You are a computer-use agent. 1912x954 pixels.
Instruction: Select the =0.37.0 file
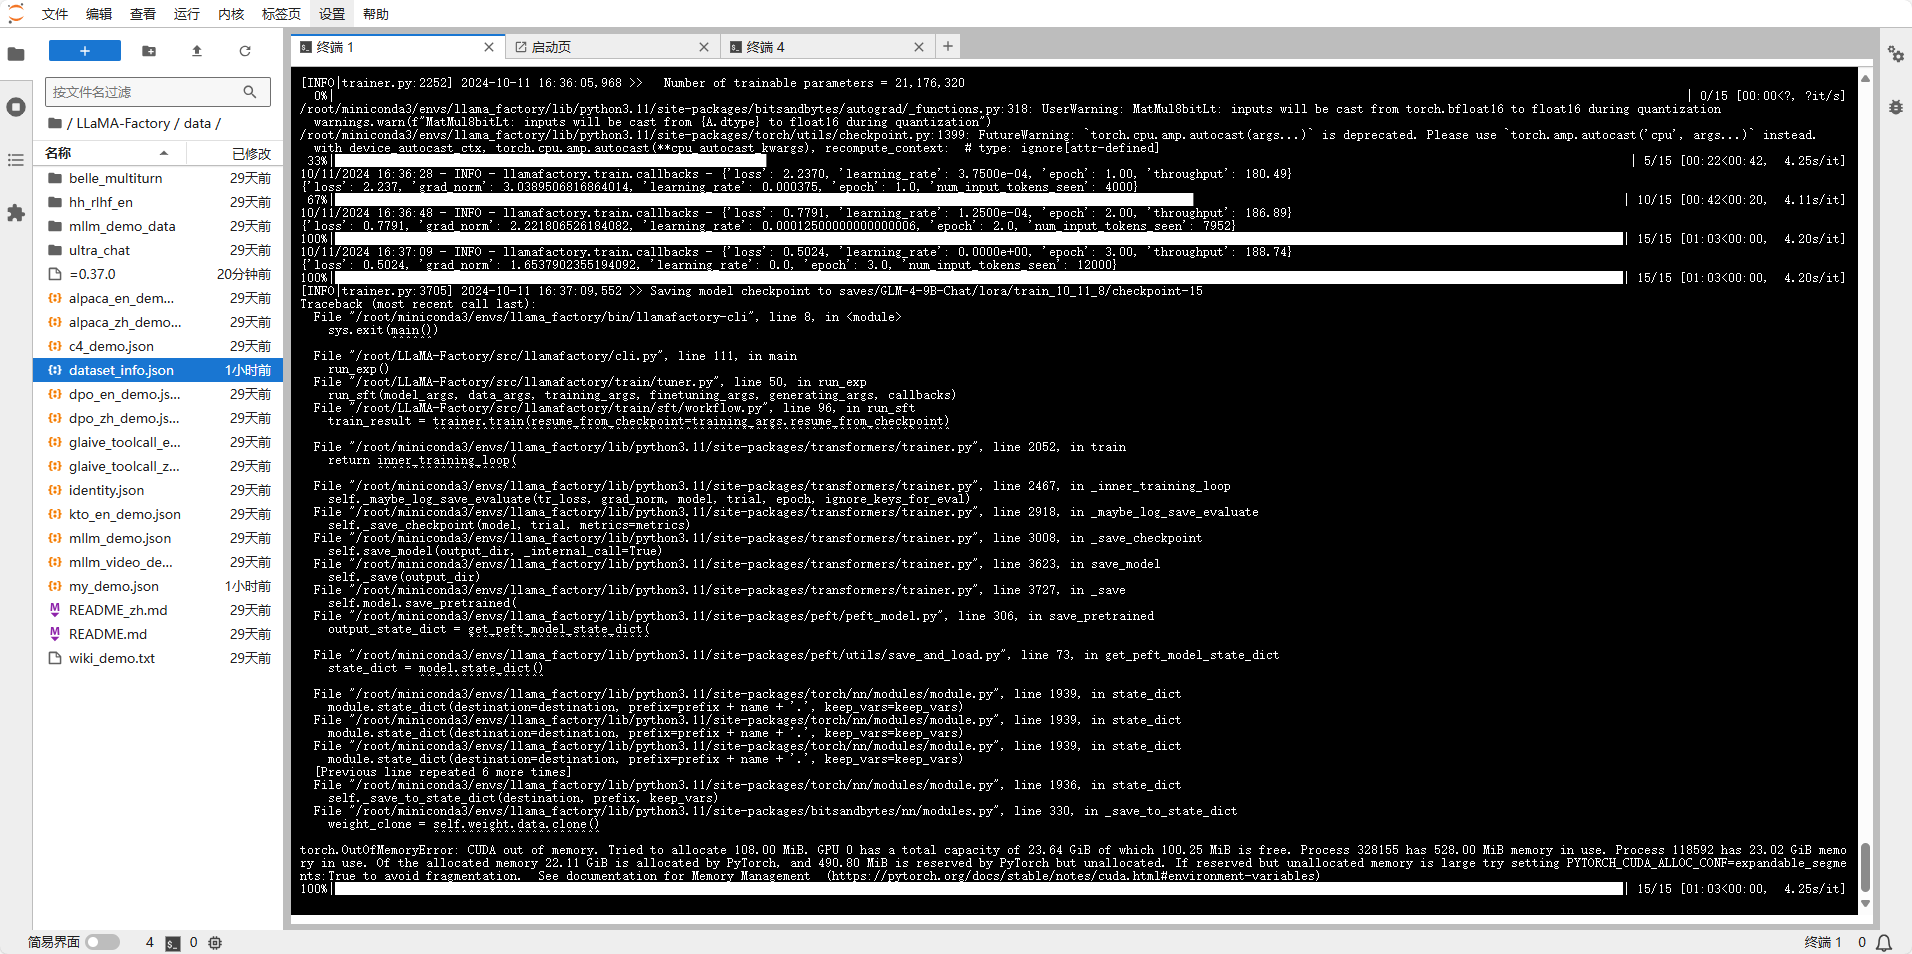[x=158, y=274]
